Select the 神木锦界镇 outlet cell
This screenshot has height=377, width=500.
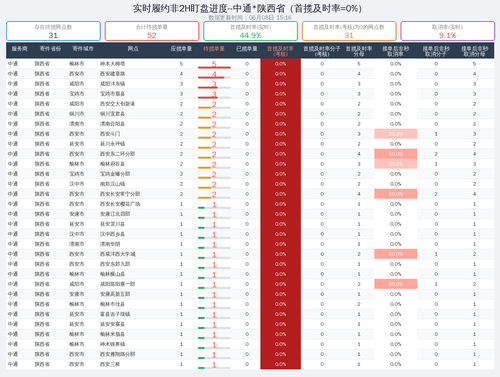[113, 344]
